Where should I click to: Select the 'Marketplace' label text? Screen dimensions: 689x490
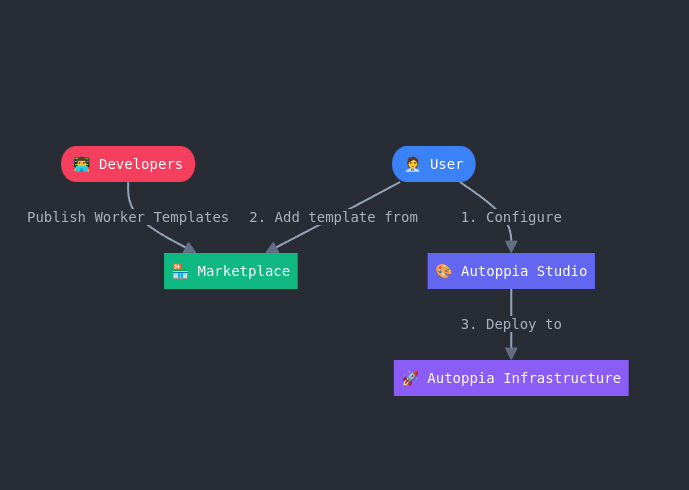tap(243, 271)
